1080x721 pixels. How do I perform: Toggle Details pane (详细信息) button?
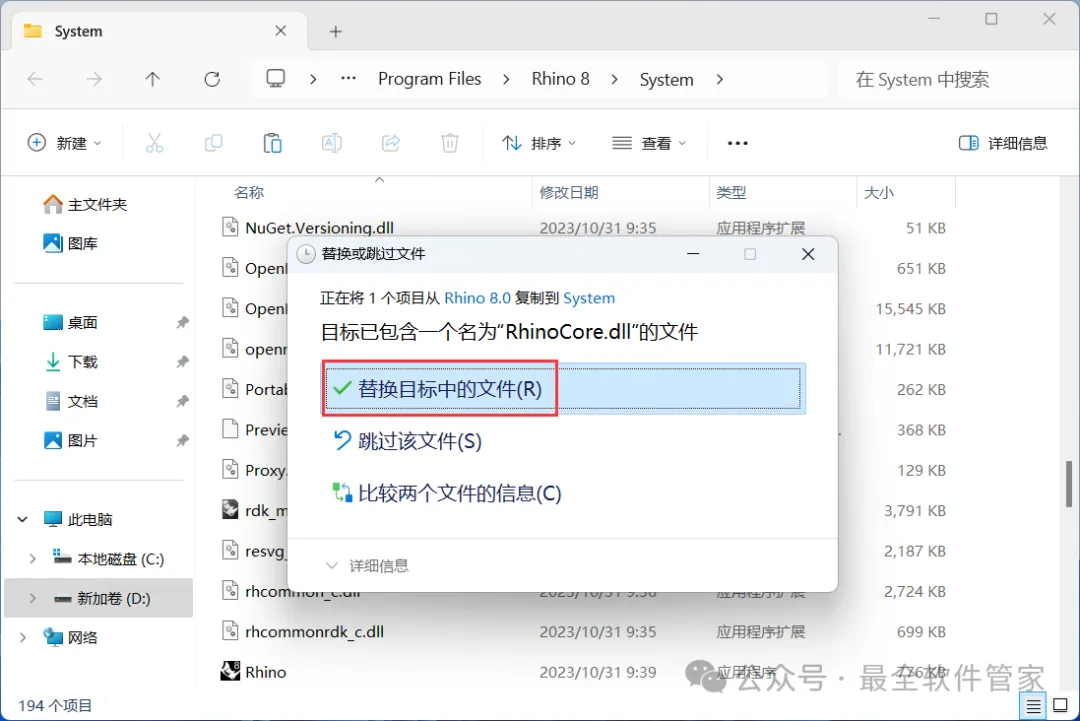1003,143
